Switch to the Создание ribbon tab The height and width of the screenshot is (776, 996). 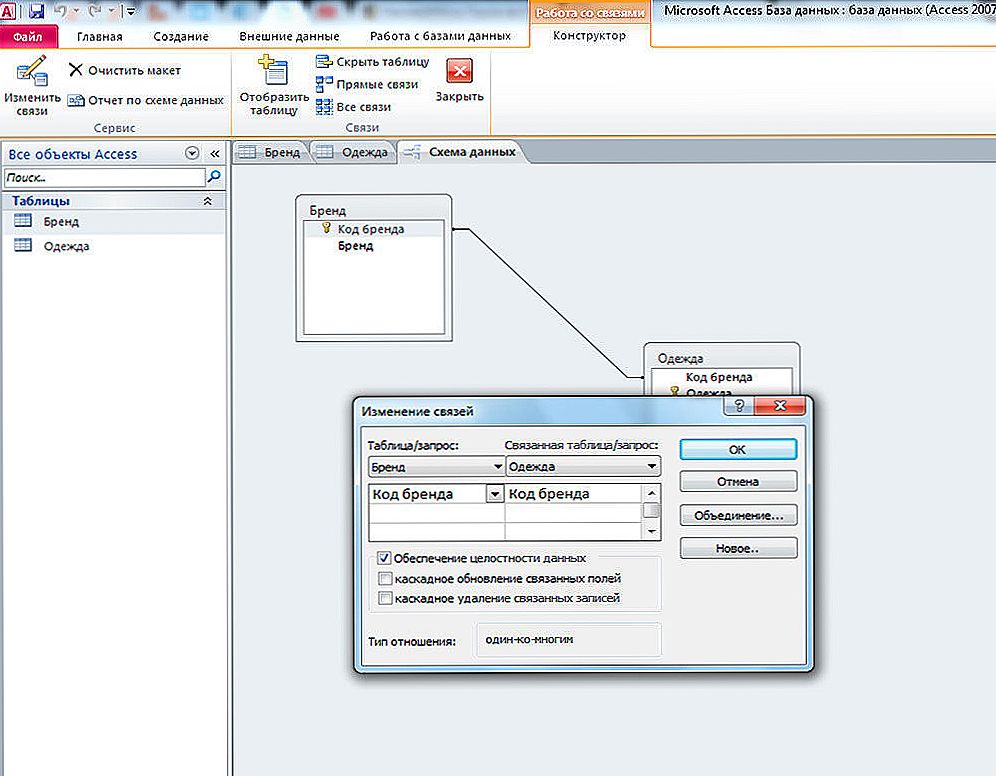click(x=181, y=37)
